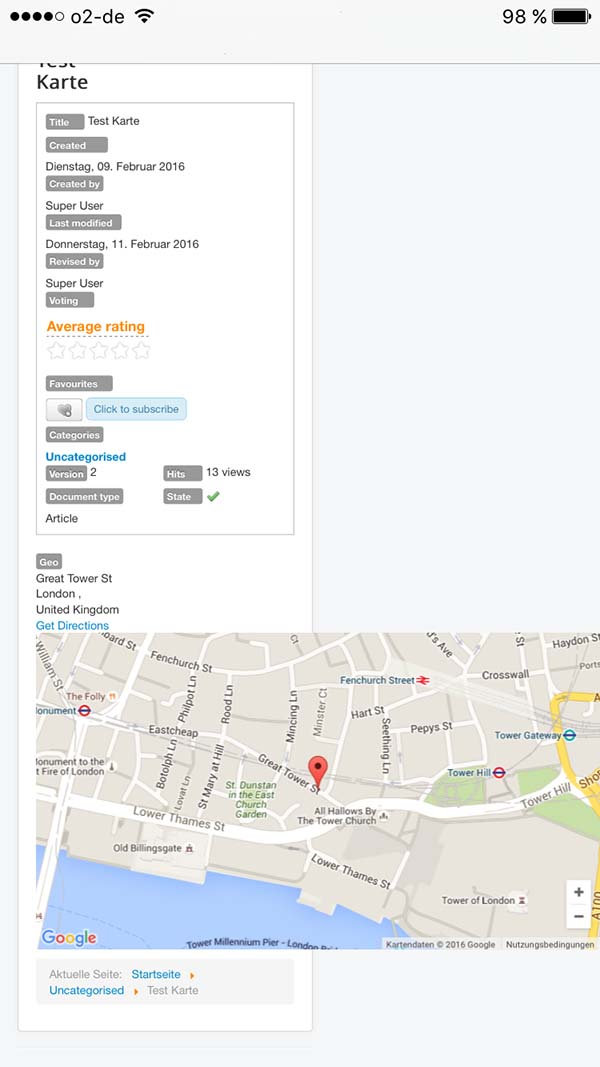This screenshot has height=1067, width=600.
Task: Click the Geo field label
Action: (x=49, y=562)
